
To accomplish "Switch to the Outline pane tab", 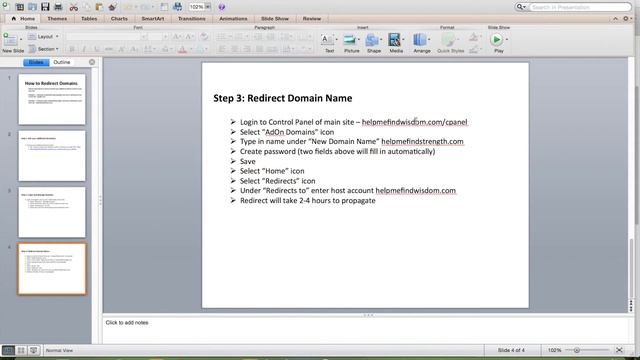I will tap(62, 62).
